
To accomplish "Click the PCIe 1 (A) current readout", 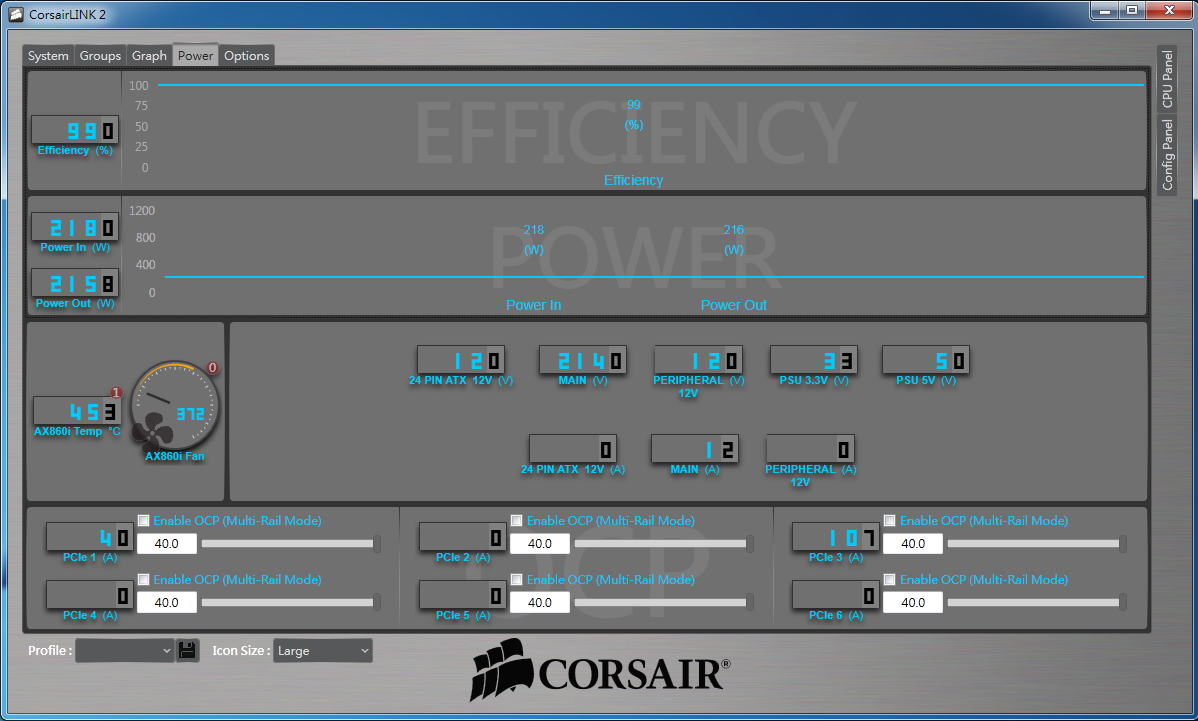I will (x=90, y=537).
